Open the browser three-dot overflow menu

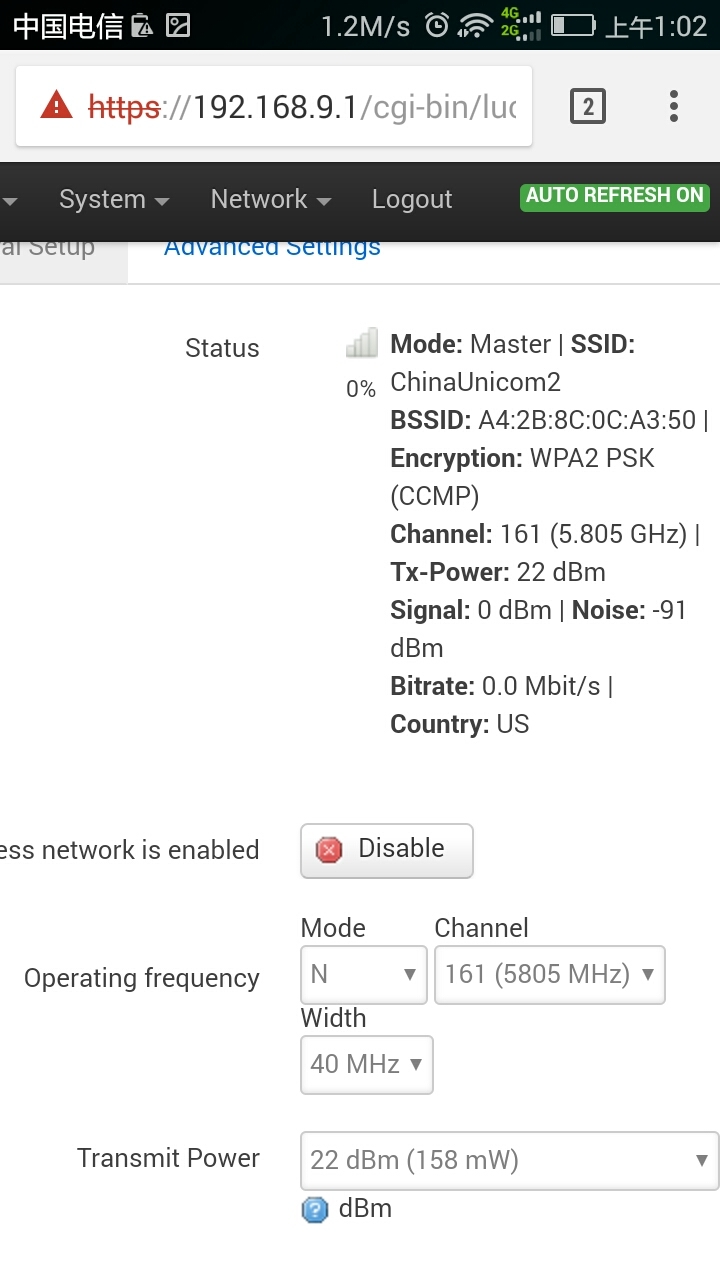673,105
